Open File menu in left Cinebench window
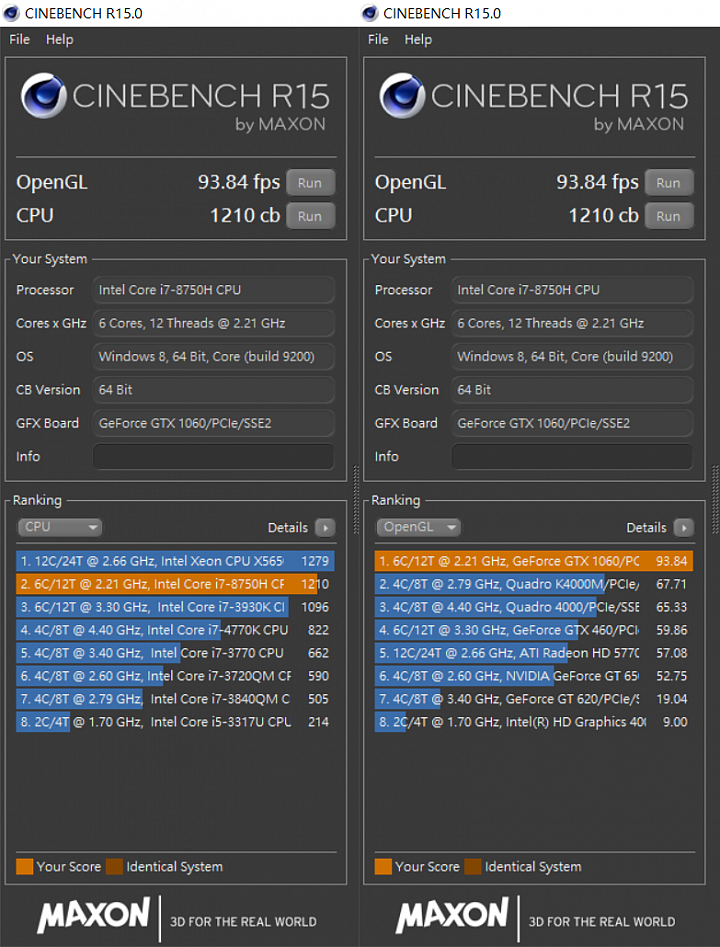Screen dimensions: 720x947 click(x=19, y=39)
